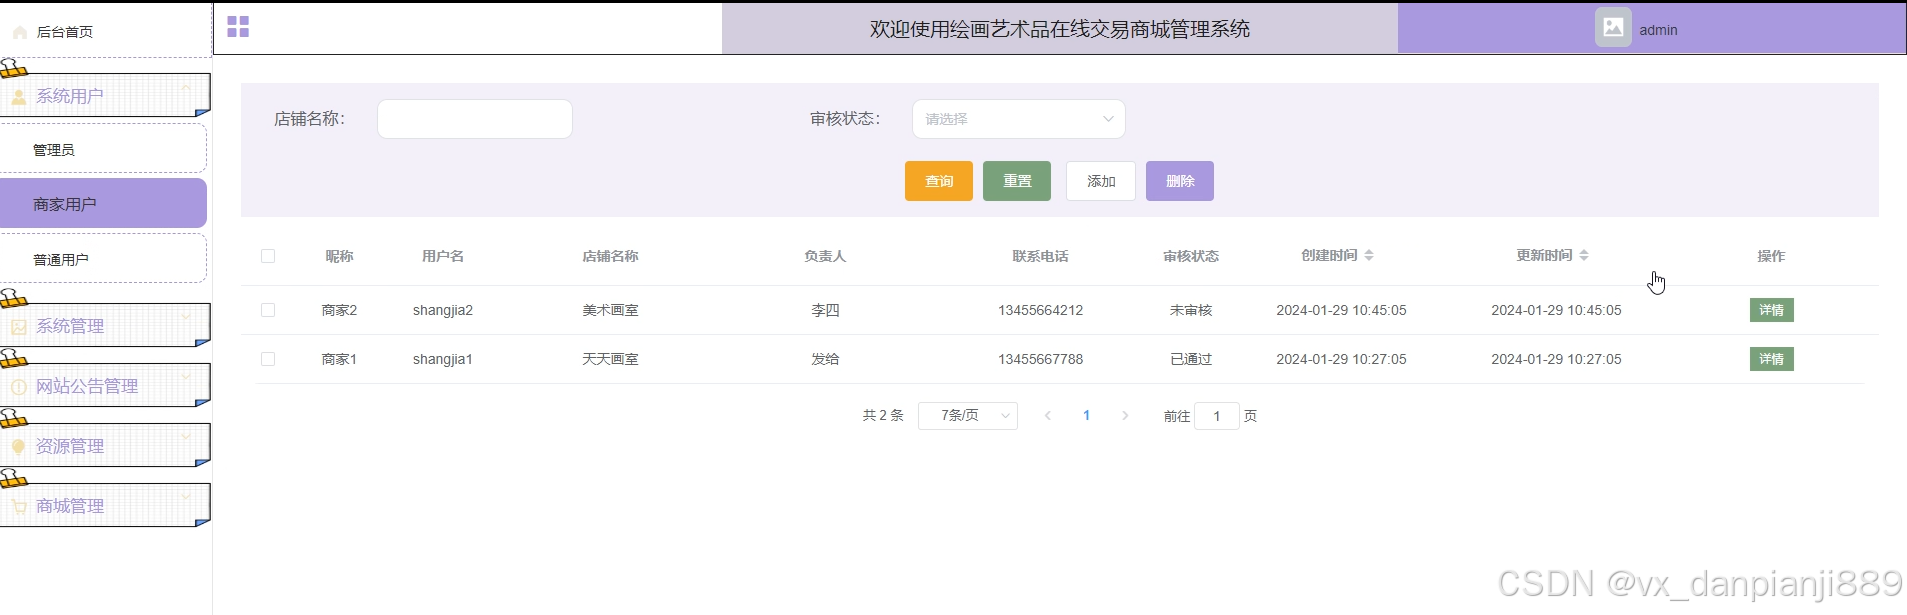Screen dimensions: 1907x615
Task: Click the 店铺名称 input field
Action: tap(475, 119)
